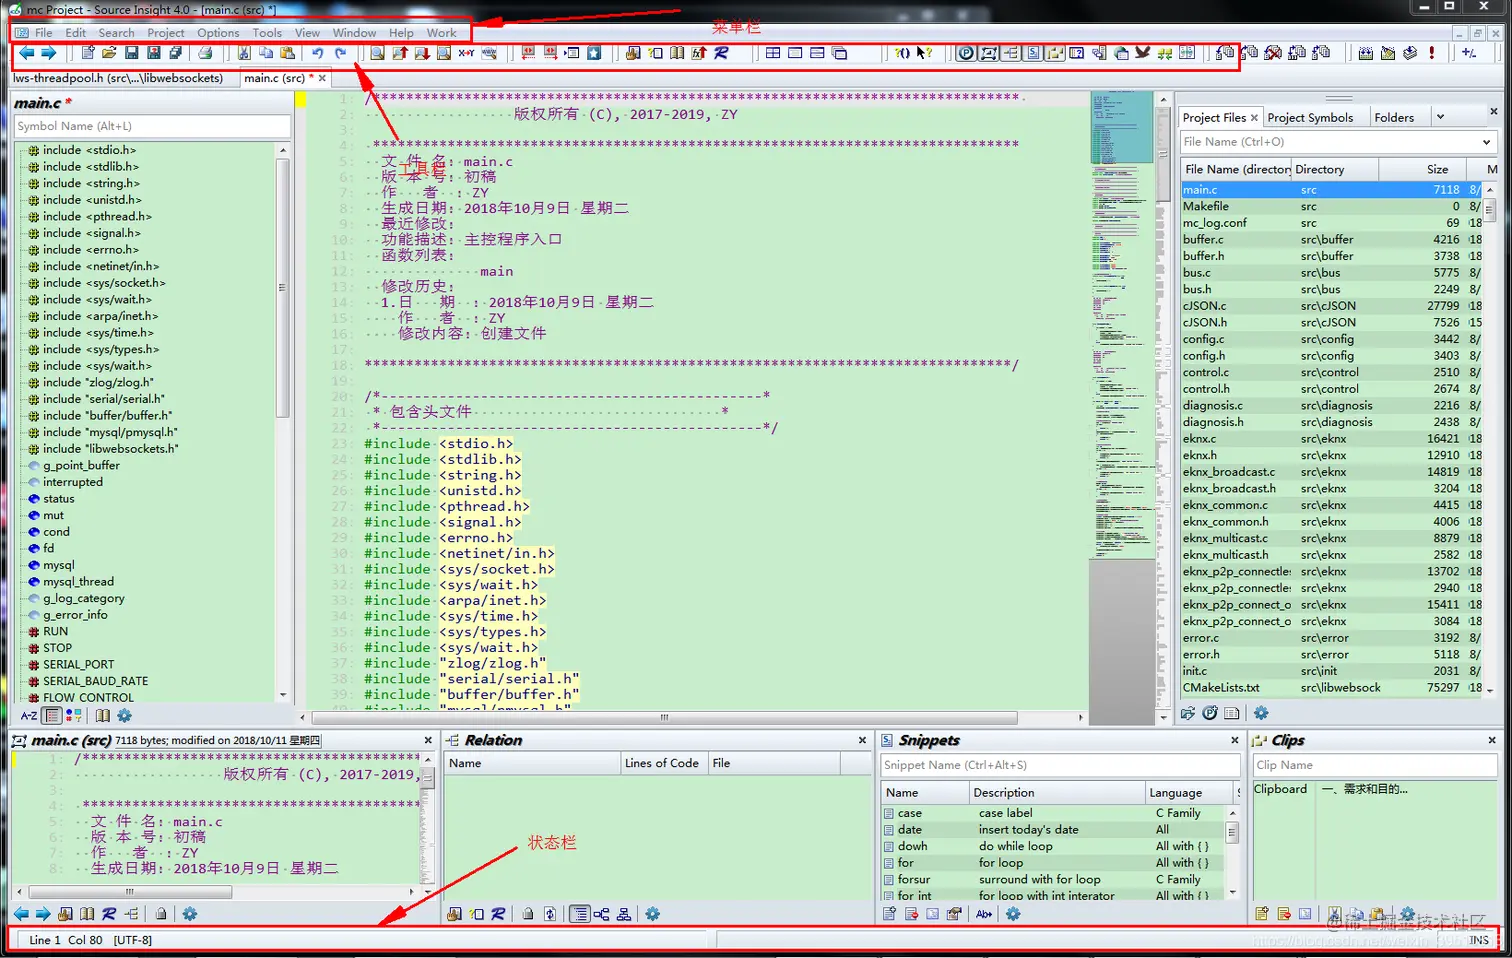
Task: Open symbol window settings gear below FLOW CONTROL
Action: click(x=124, y=716)
